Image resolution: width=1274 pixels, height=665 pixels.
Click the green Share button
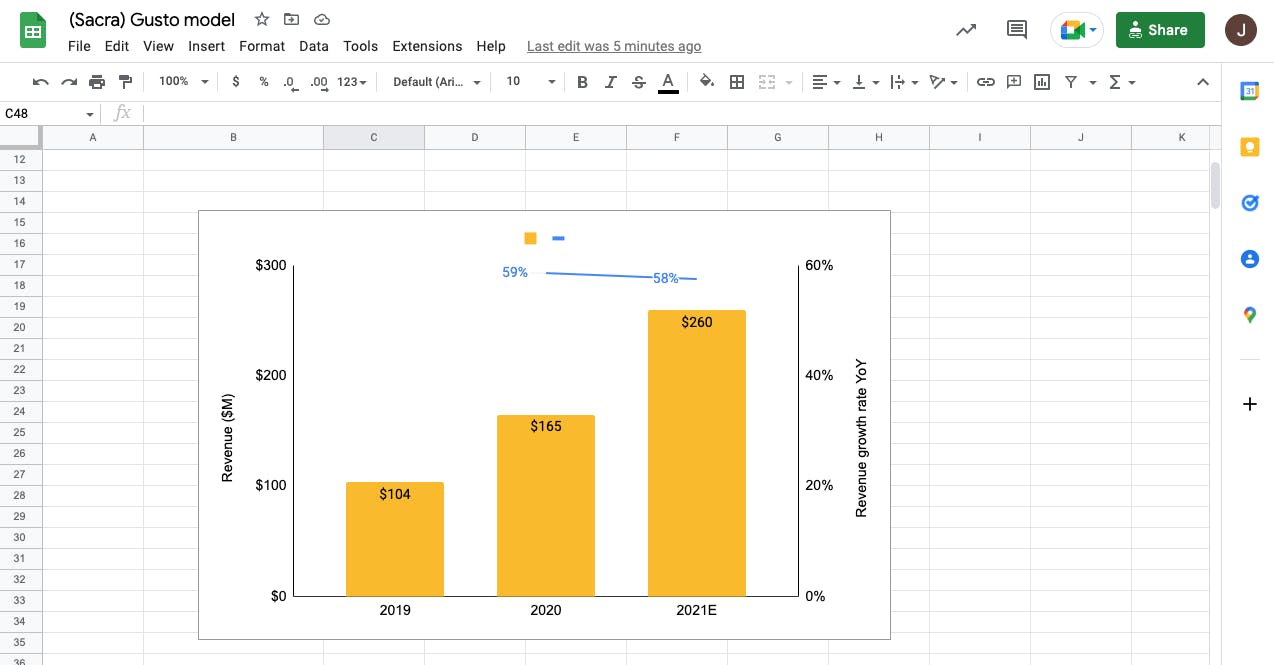point(1160,30)
